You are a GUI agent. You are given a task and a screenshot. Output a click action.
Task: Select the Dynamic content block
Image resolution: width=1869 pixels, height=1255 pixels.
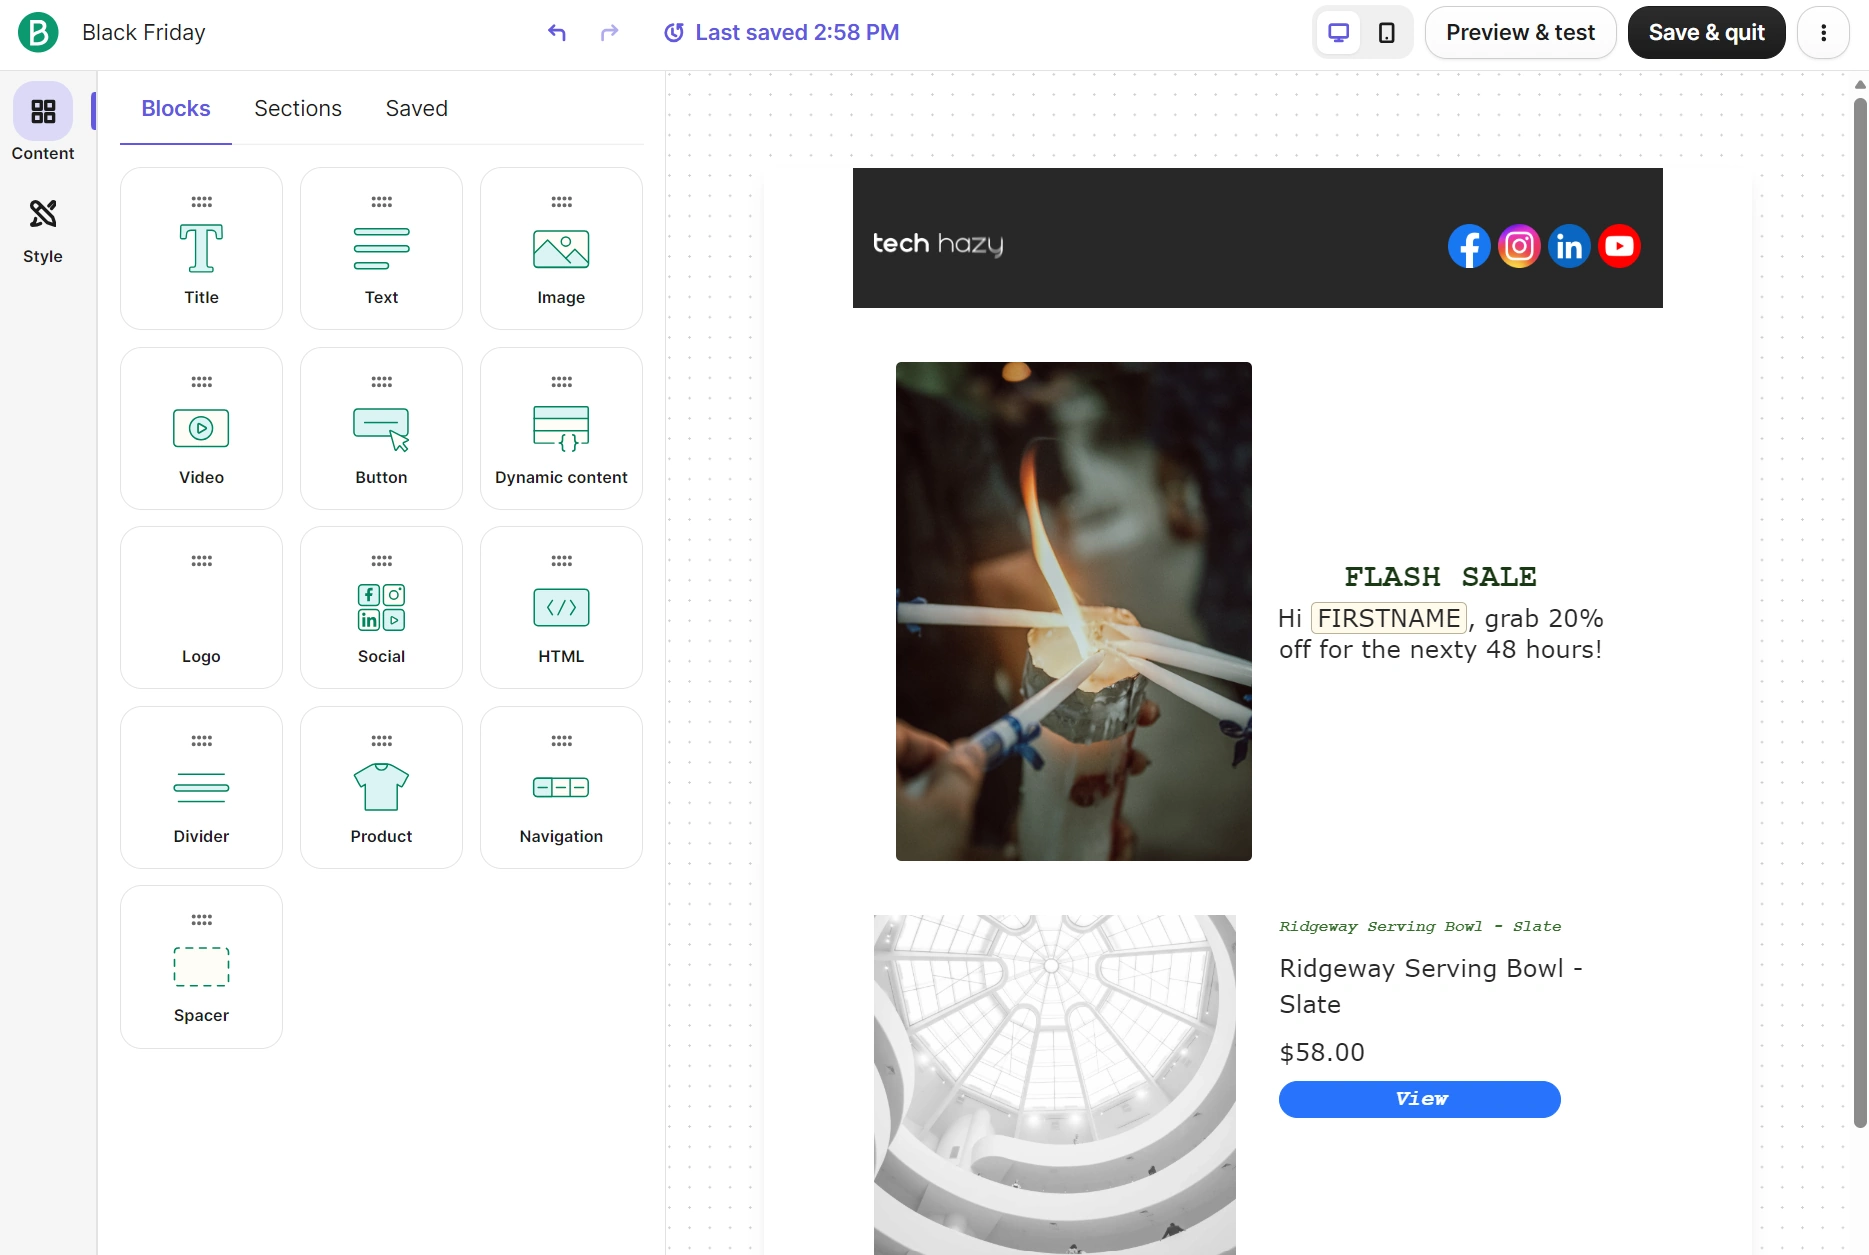[x=561, y=428]
